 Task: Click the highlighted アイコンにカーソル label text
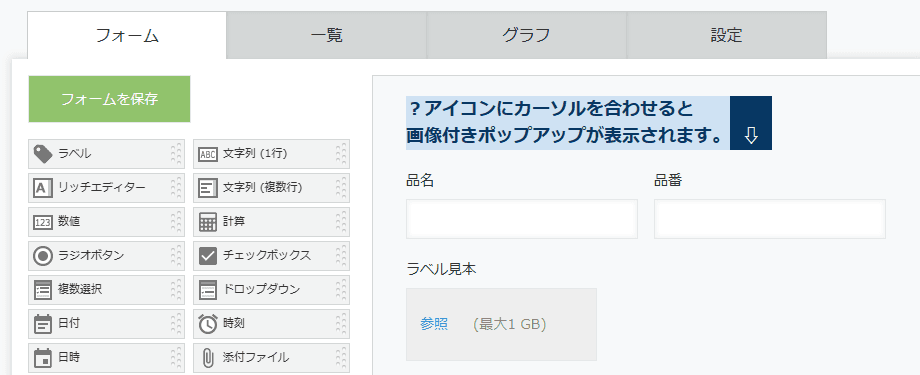(x=567, y=123)
